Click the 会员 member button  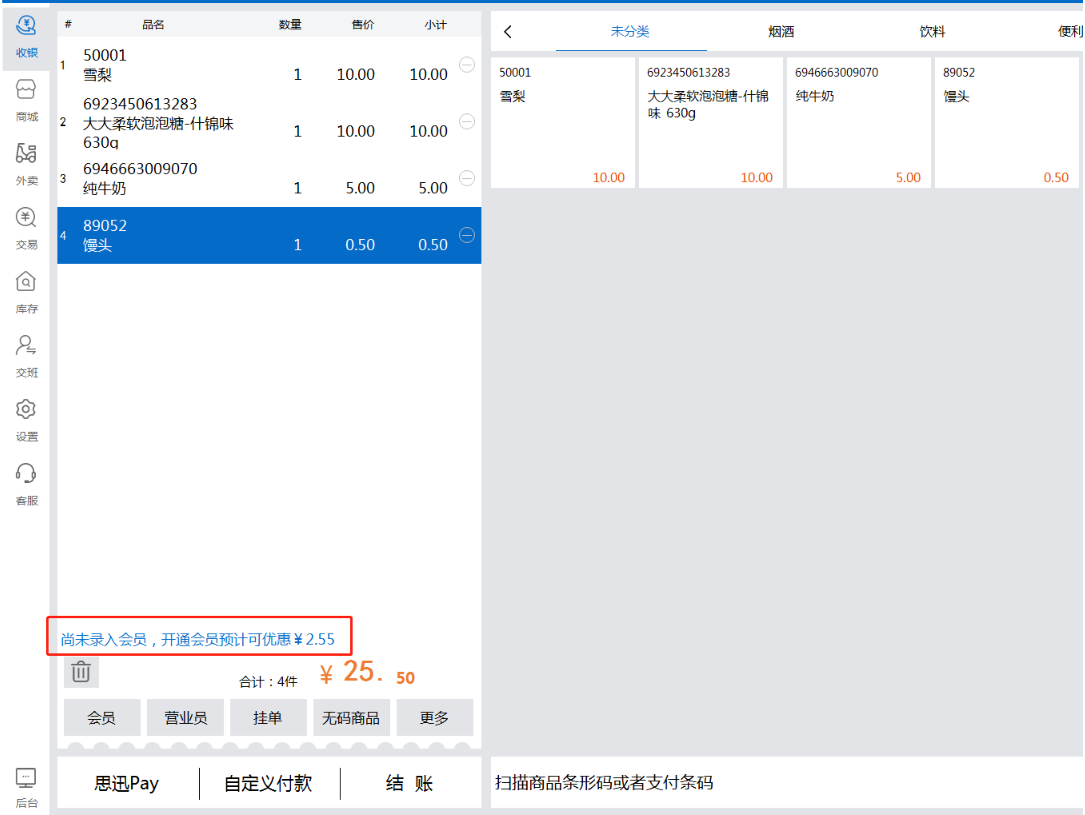(102, 717)
